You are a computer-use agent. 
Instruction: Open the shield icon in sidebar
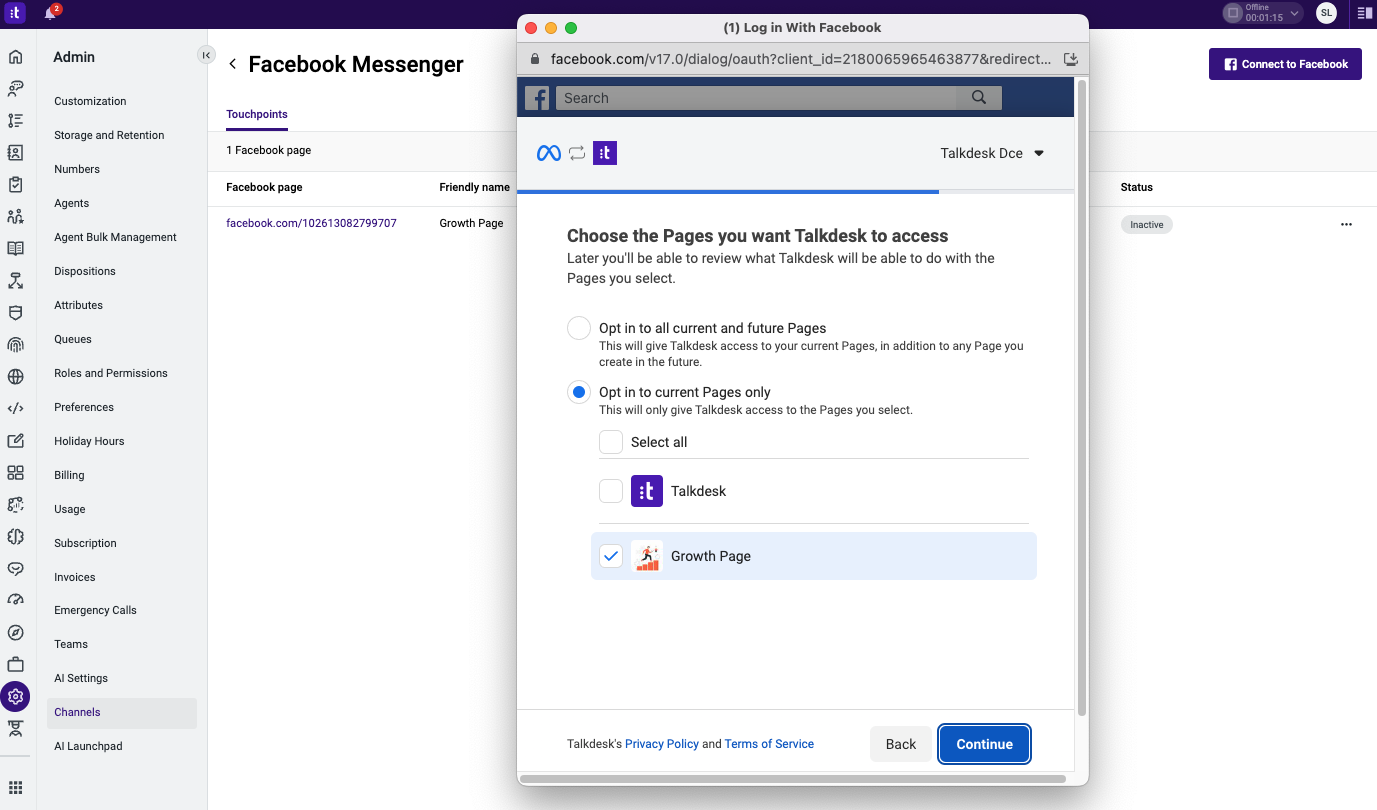click(15, 313)
